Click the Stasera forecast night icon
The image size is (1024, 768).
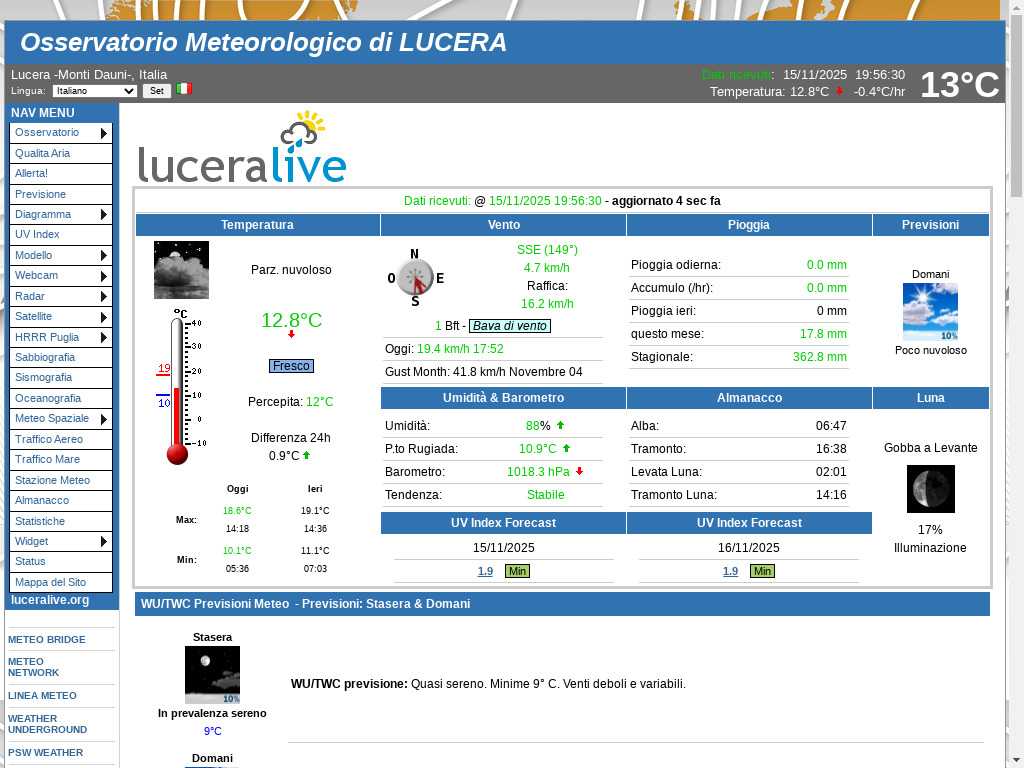212,675
